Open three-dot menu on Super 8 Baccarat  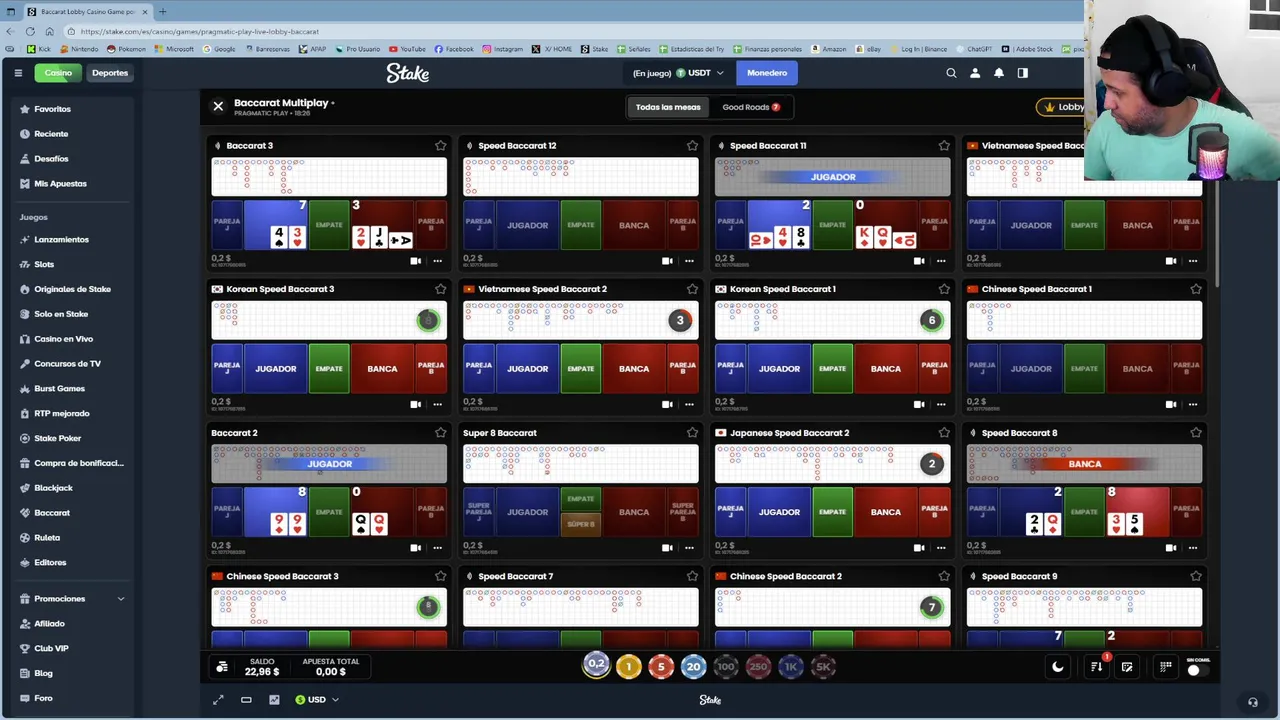point(689,548)
